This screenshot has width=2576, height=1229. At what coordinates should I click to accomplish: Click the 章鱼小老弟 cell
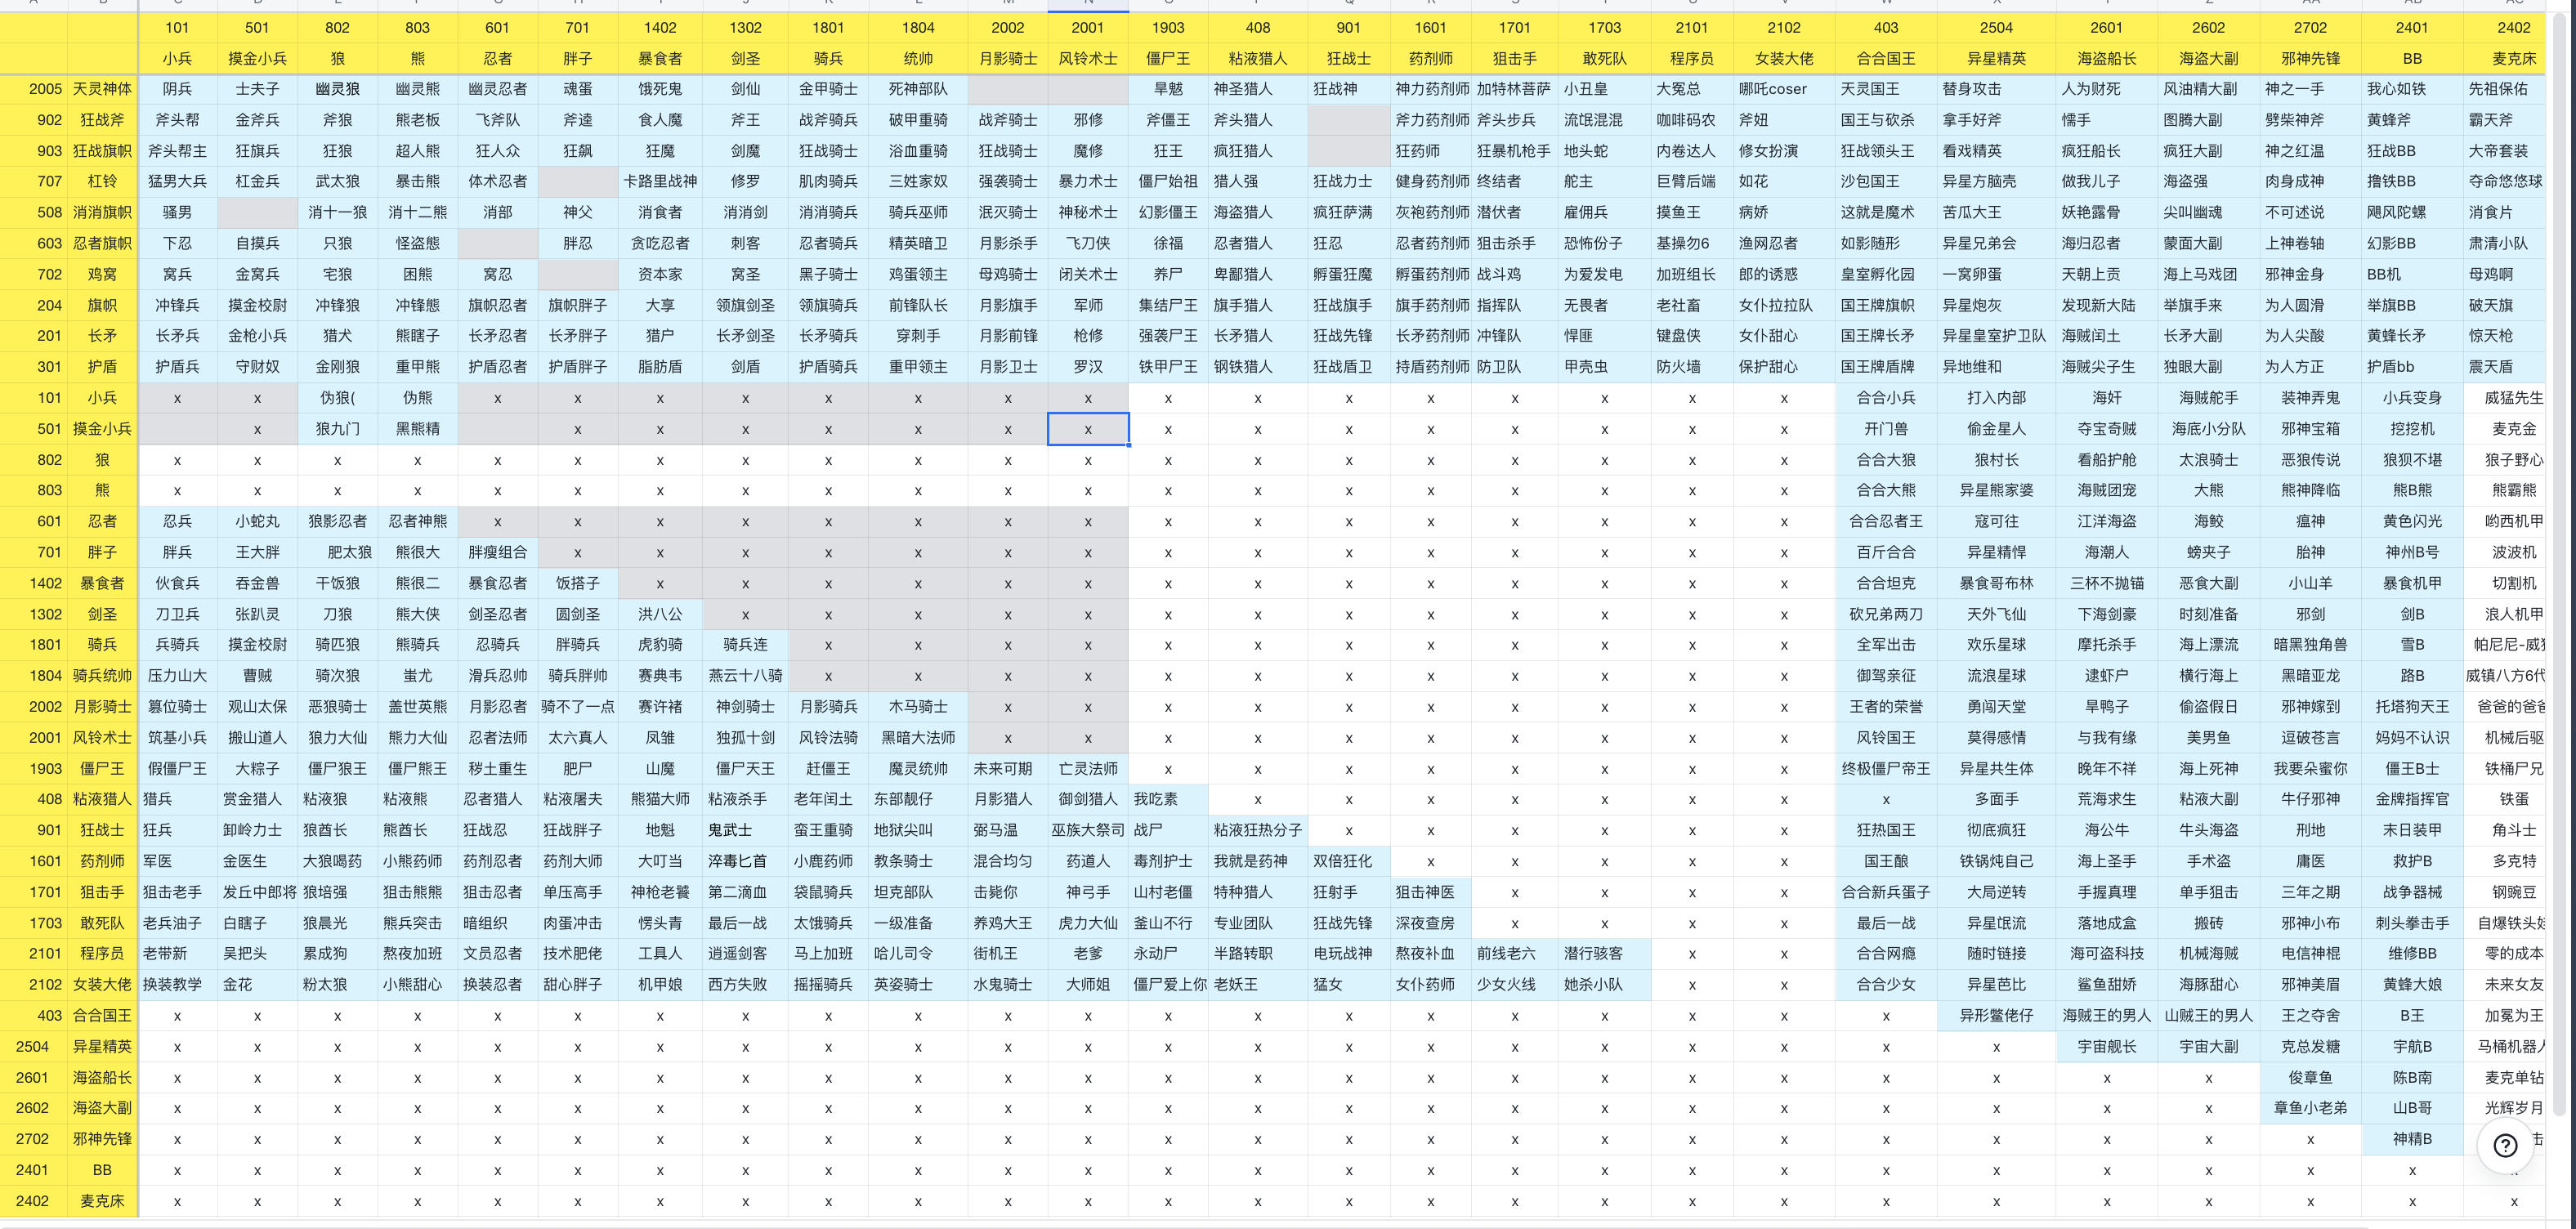2310,1108
